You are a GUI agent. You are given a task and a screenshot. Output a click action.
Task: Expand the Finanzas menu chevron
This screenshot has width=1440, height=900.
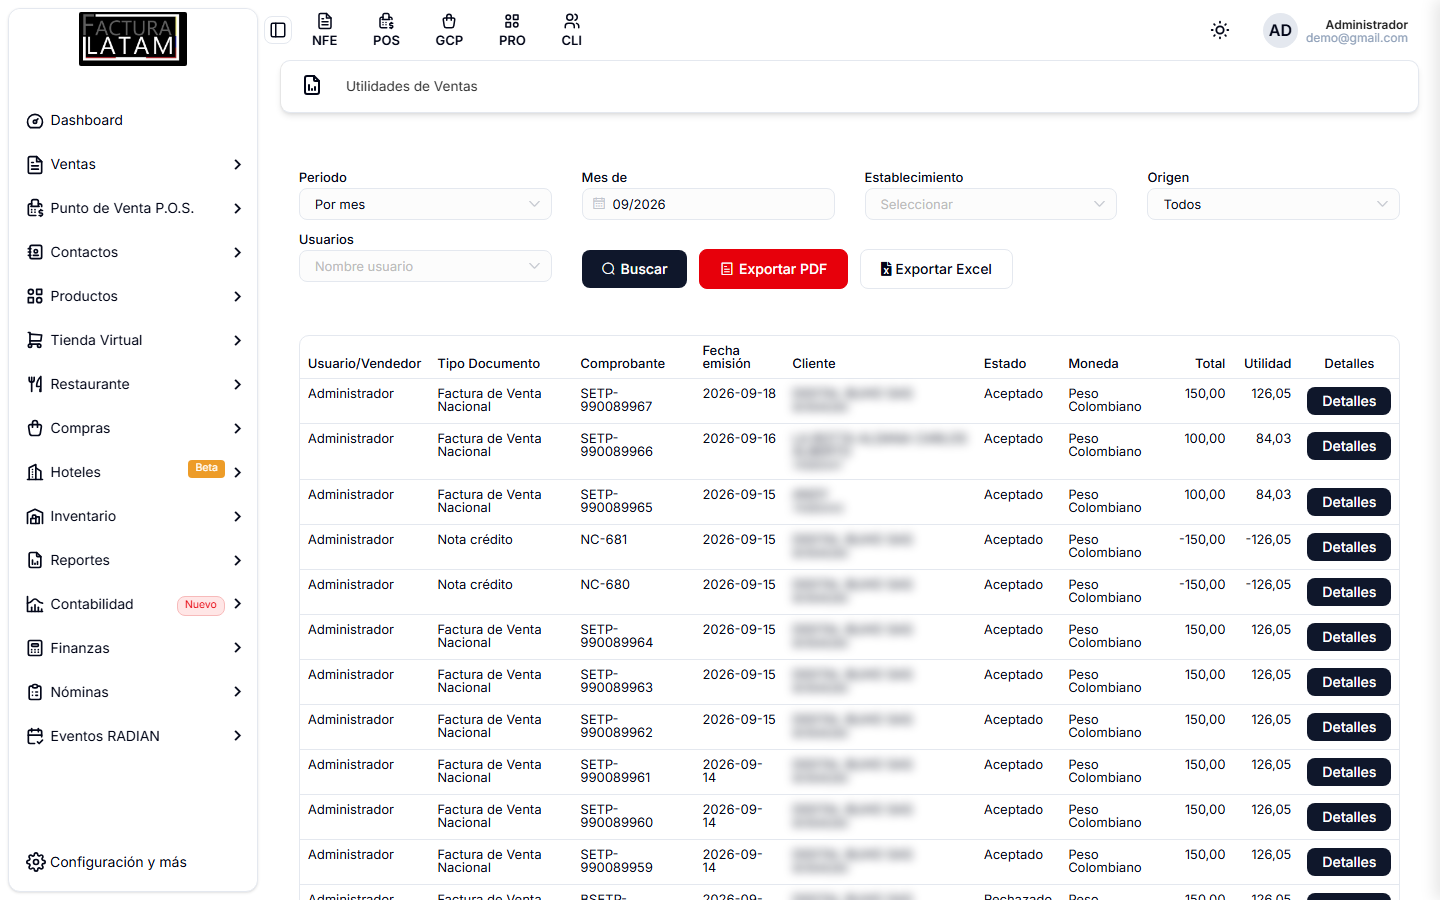coord(237,649)
